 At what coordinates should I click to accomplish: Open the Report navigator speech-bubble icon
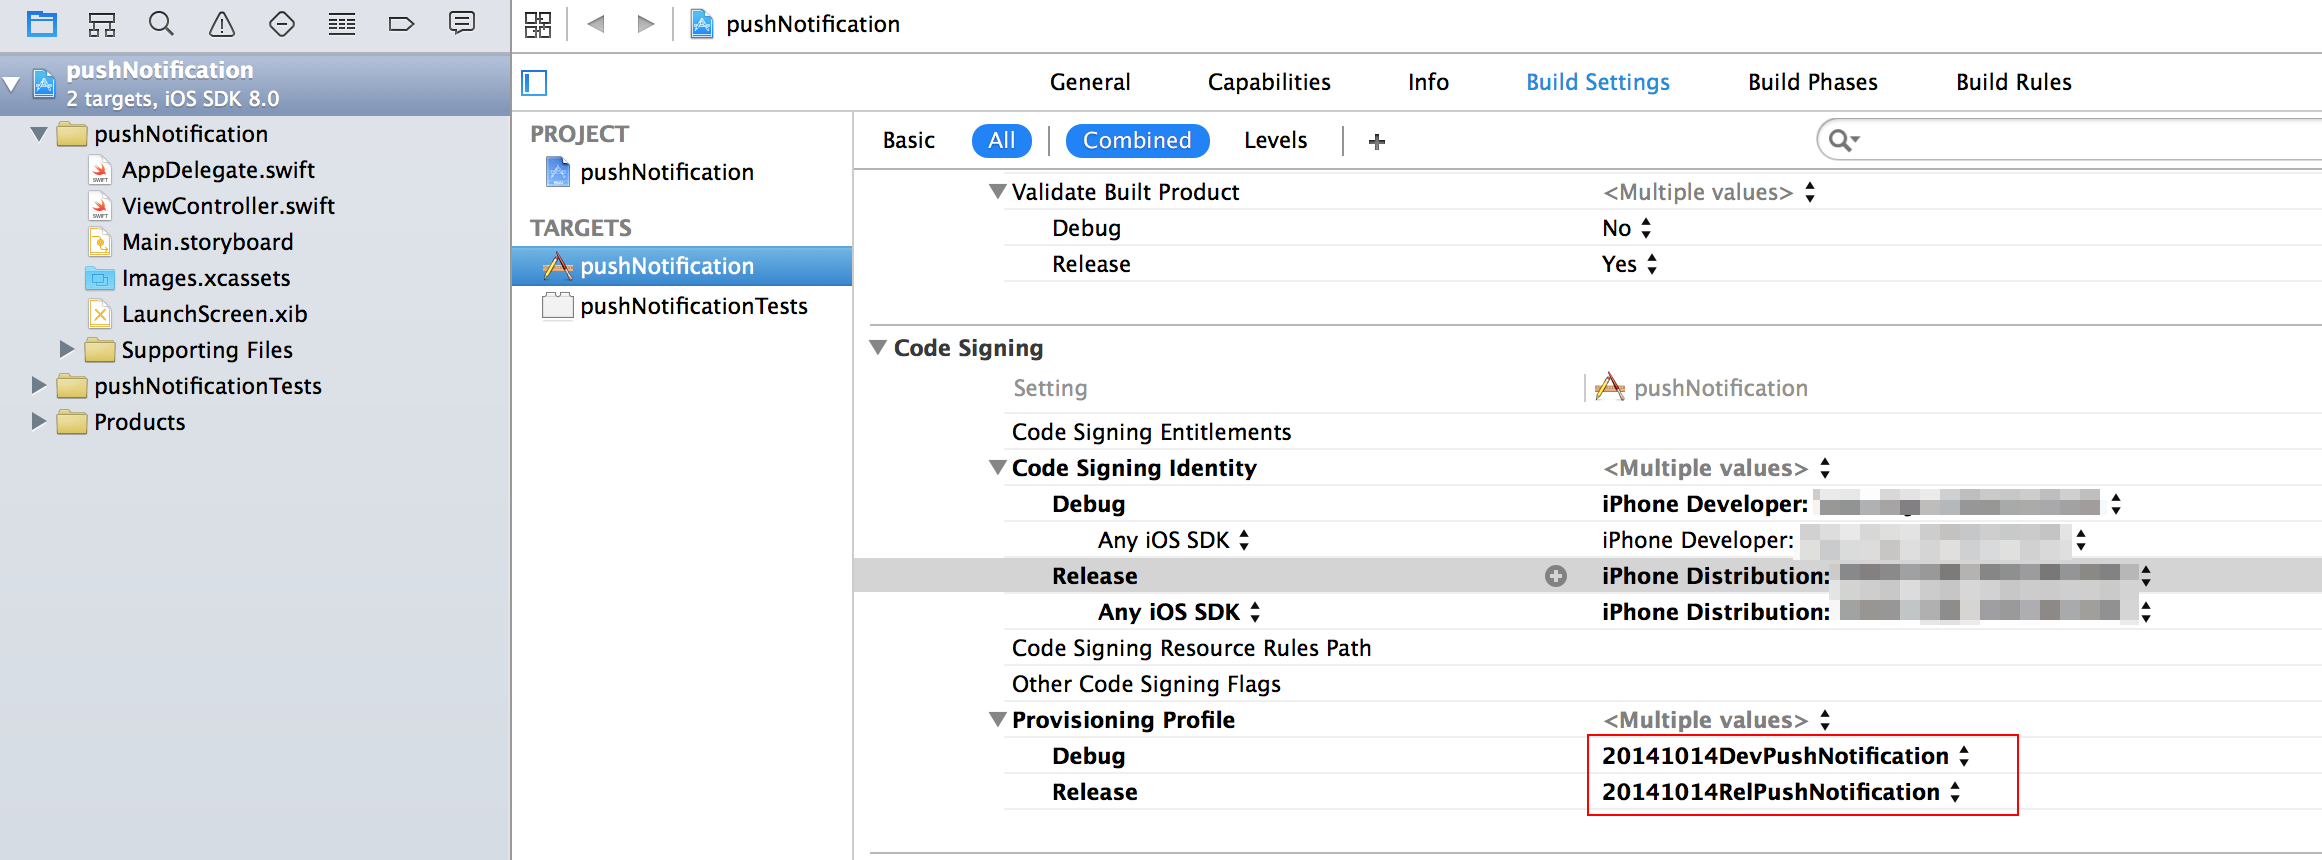pyautogui.click(x=462, y=23)
